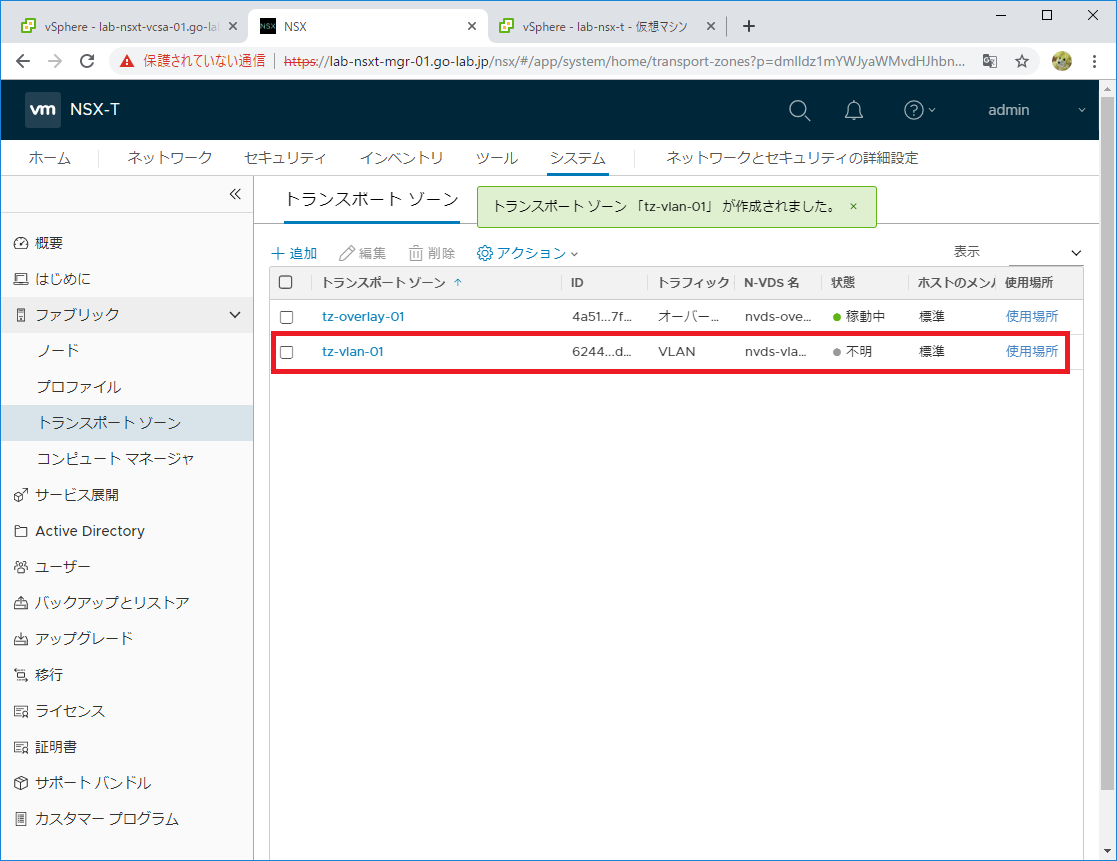The height and width of the screenshot is (861, 1117).
Task: Close the NSX browser tab
Action: (472, 26)
